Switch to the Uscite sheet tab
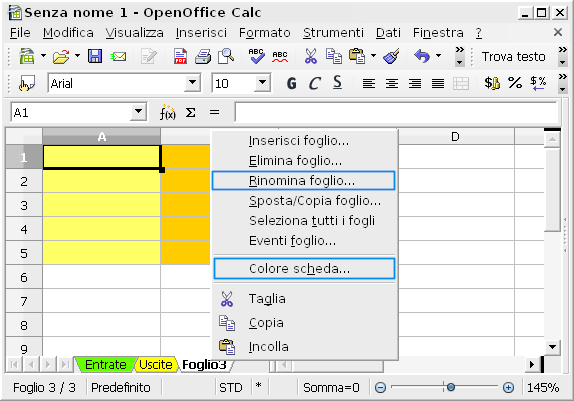 tap(156, 364)
